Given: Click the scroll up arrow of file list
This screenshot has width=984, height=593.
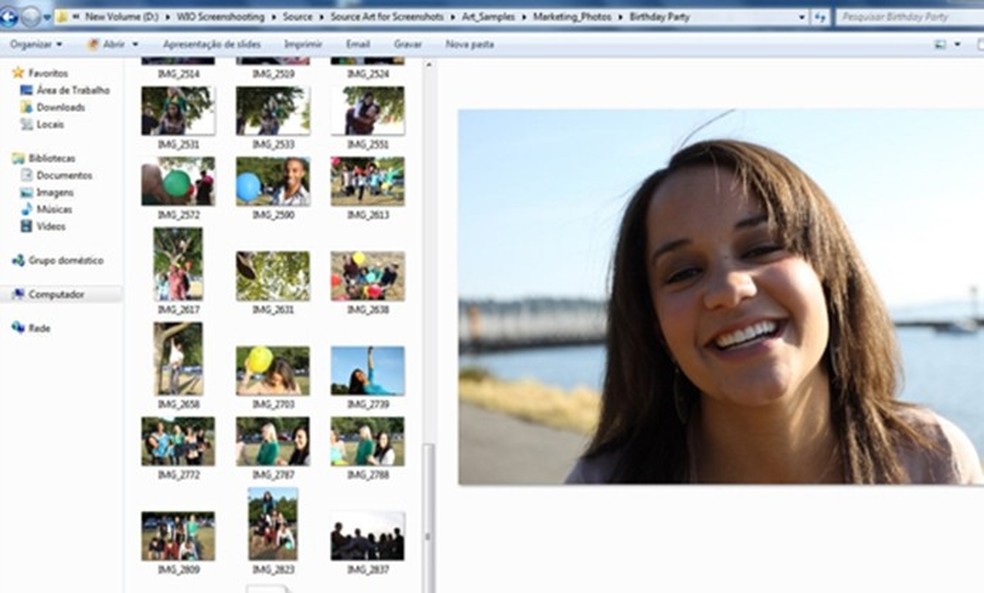Looking at the screenshot, I should point(429,65).
